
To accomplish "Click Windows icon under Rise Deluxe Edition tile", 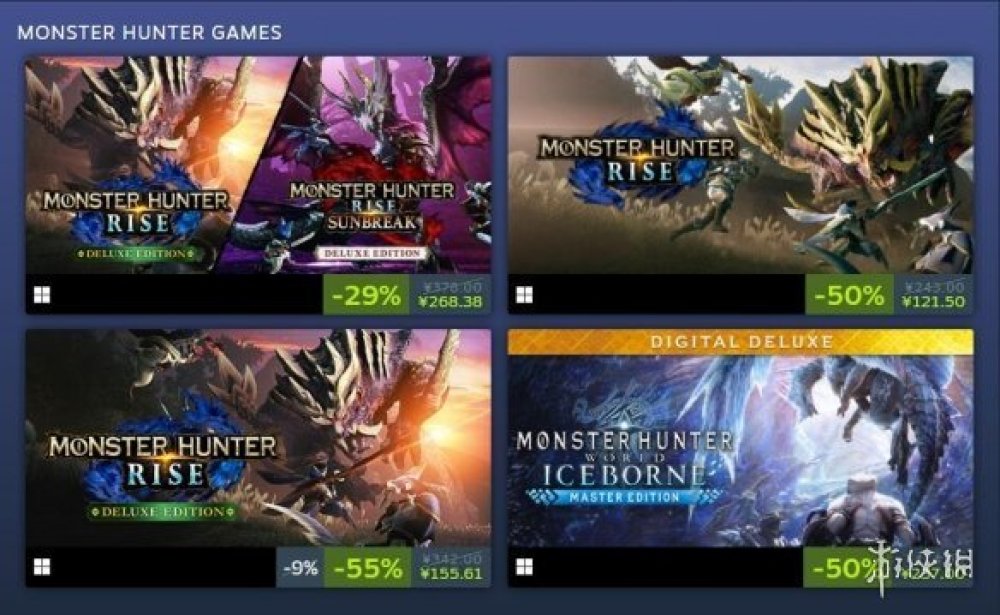I will click(42, 567).
